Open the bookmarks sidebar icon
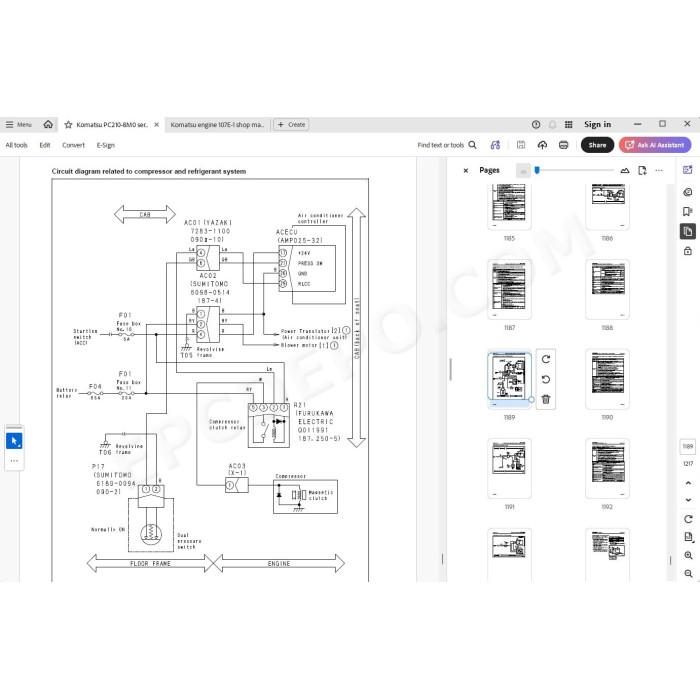This screenshot has width=700, height=700. tap(688, 212)
